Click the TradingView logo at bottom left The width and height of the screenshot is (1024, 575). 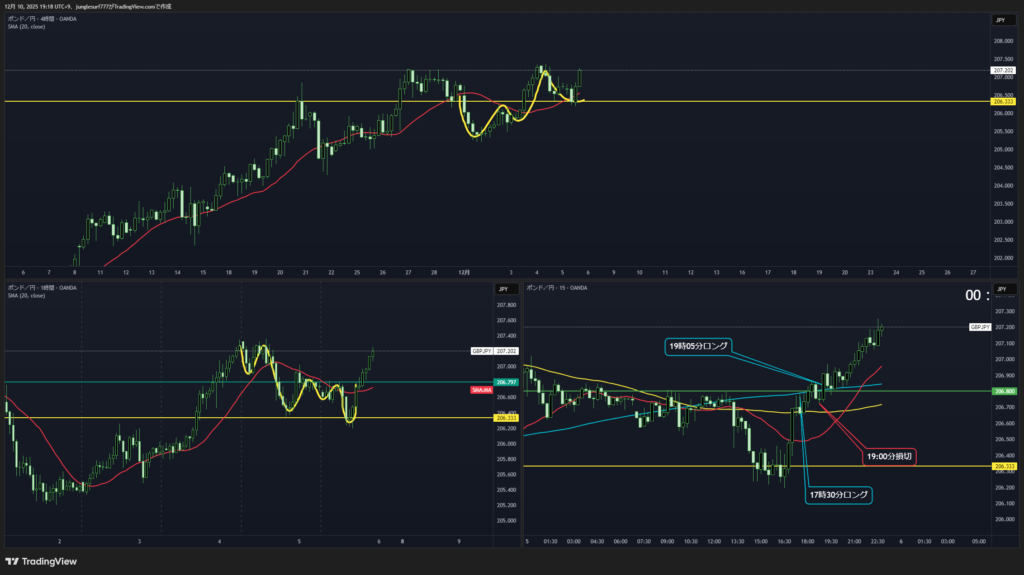coord(44,560)
